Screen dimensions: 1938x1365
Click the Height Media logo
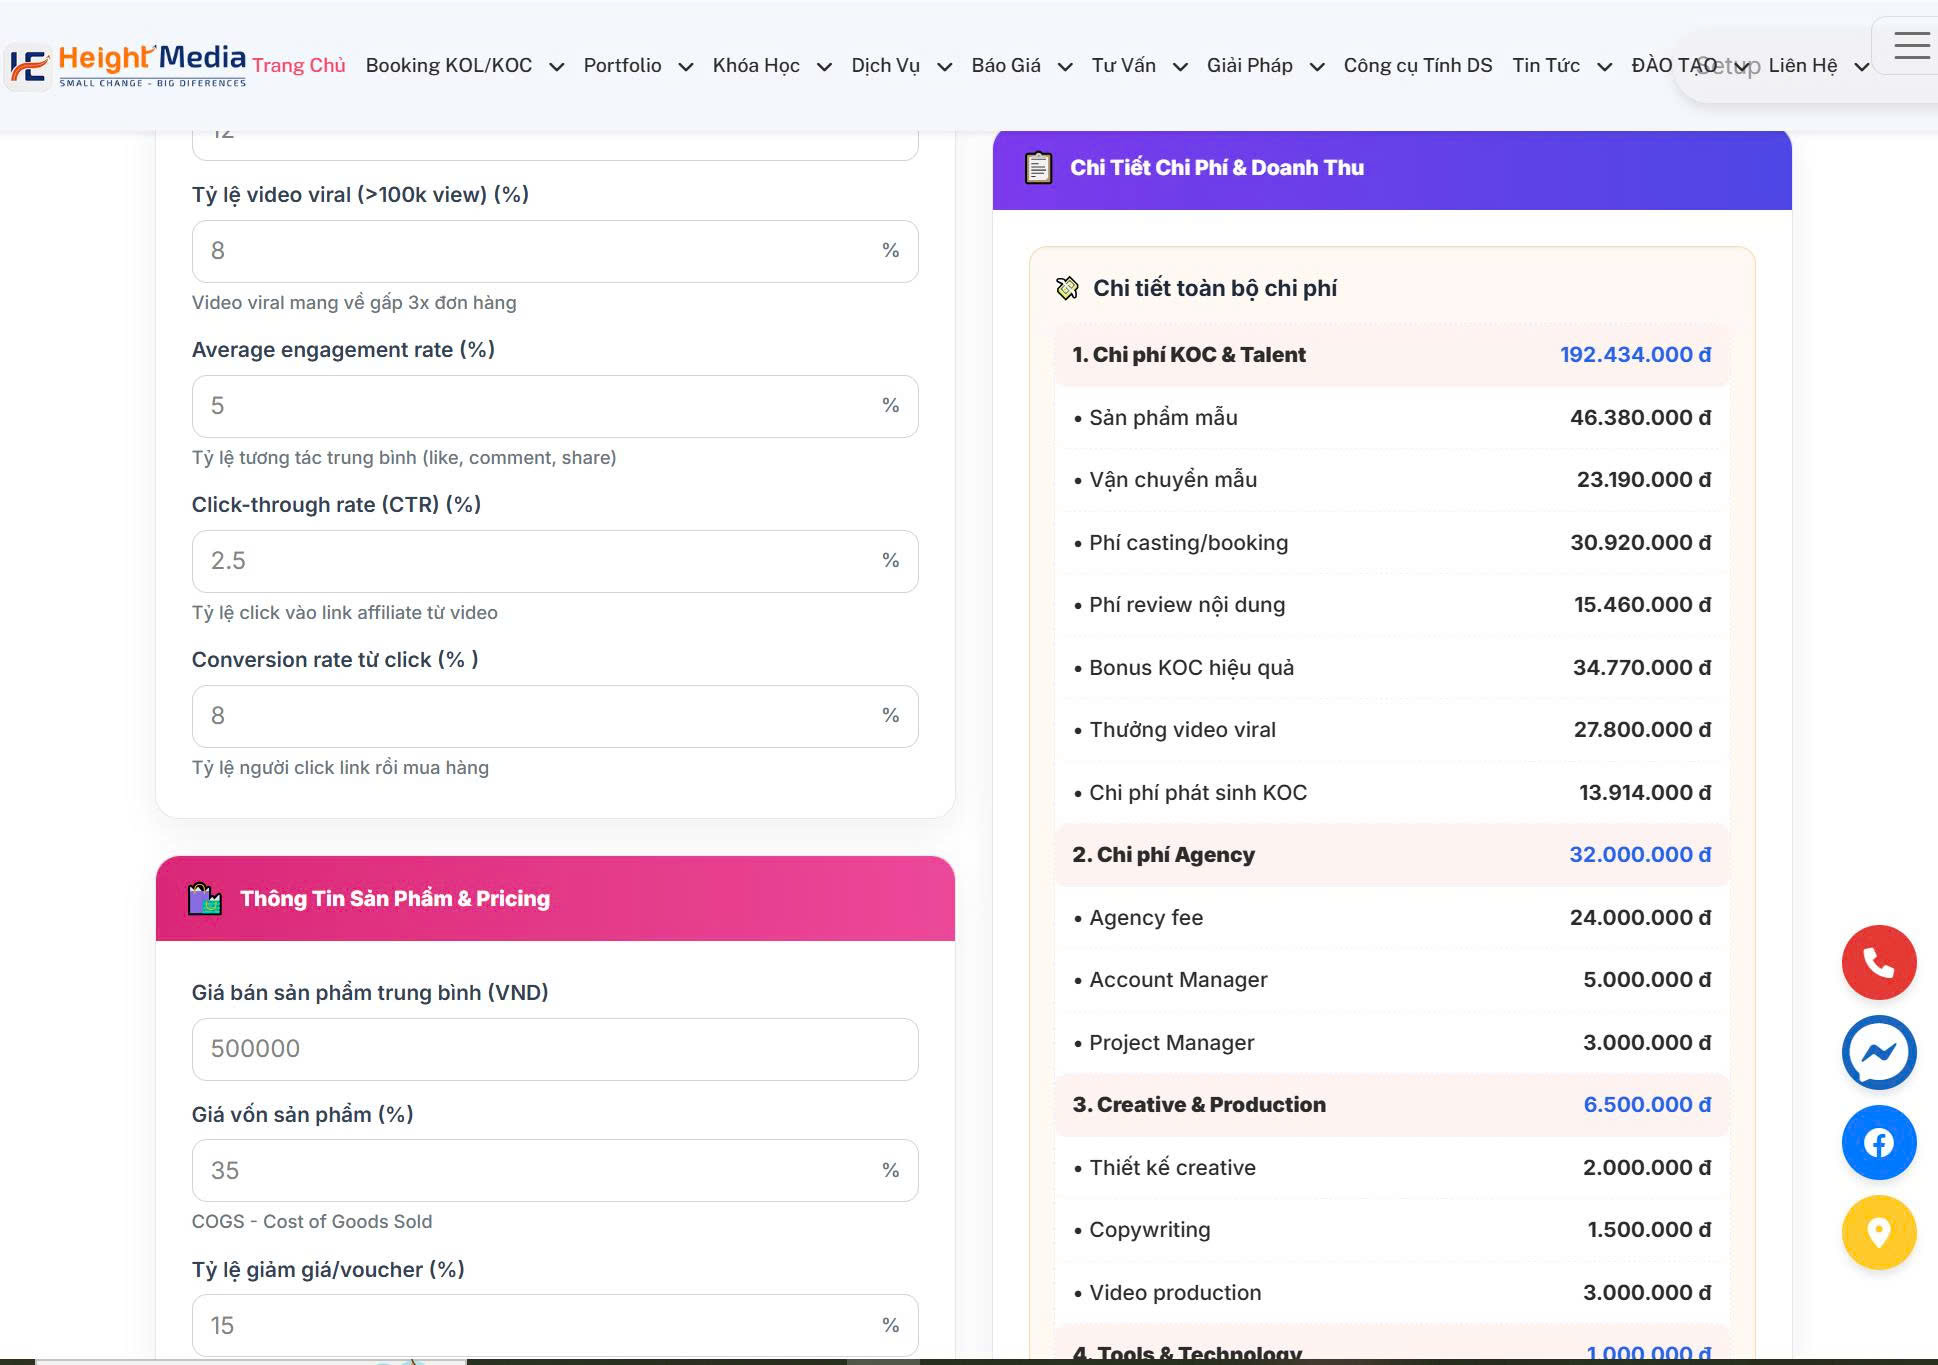pos(128,65)
